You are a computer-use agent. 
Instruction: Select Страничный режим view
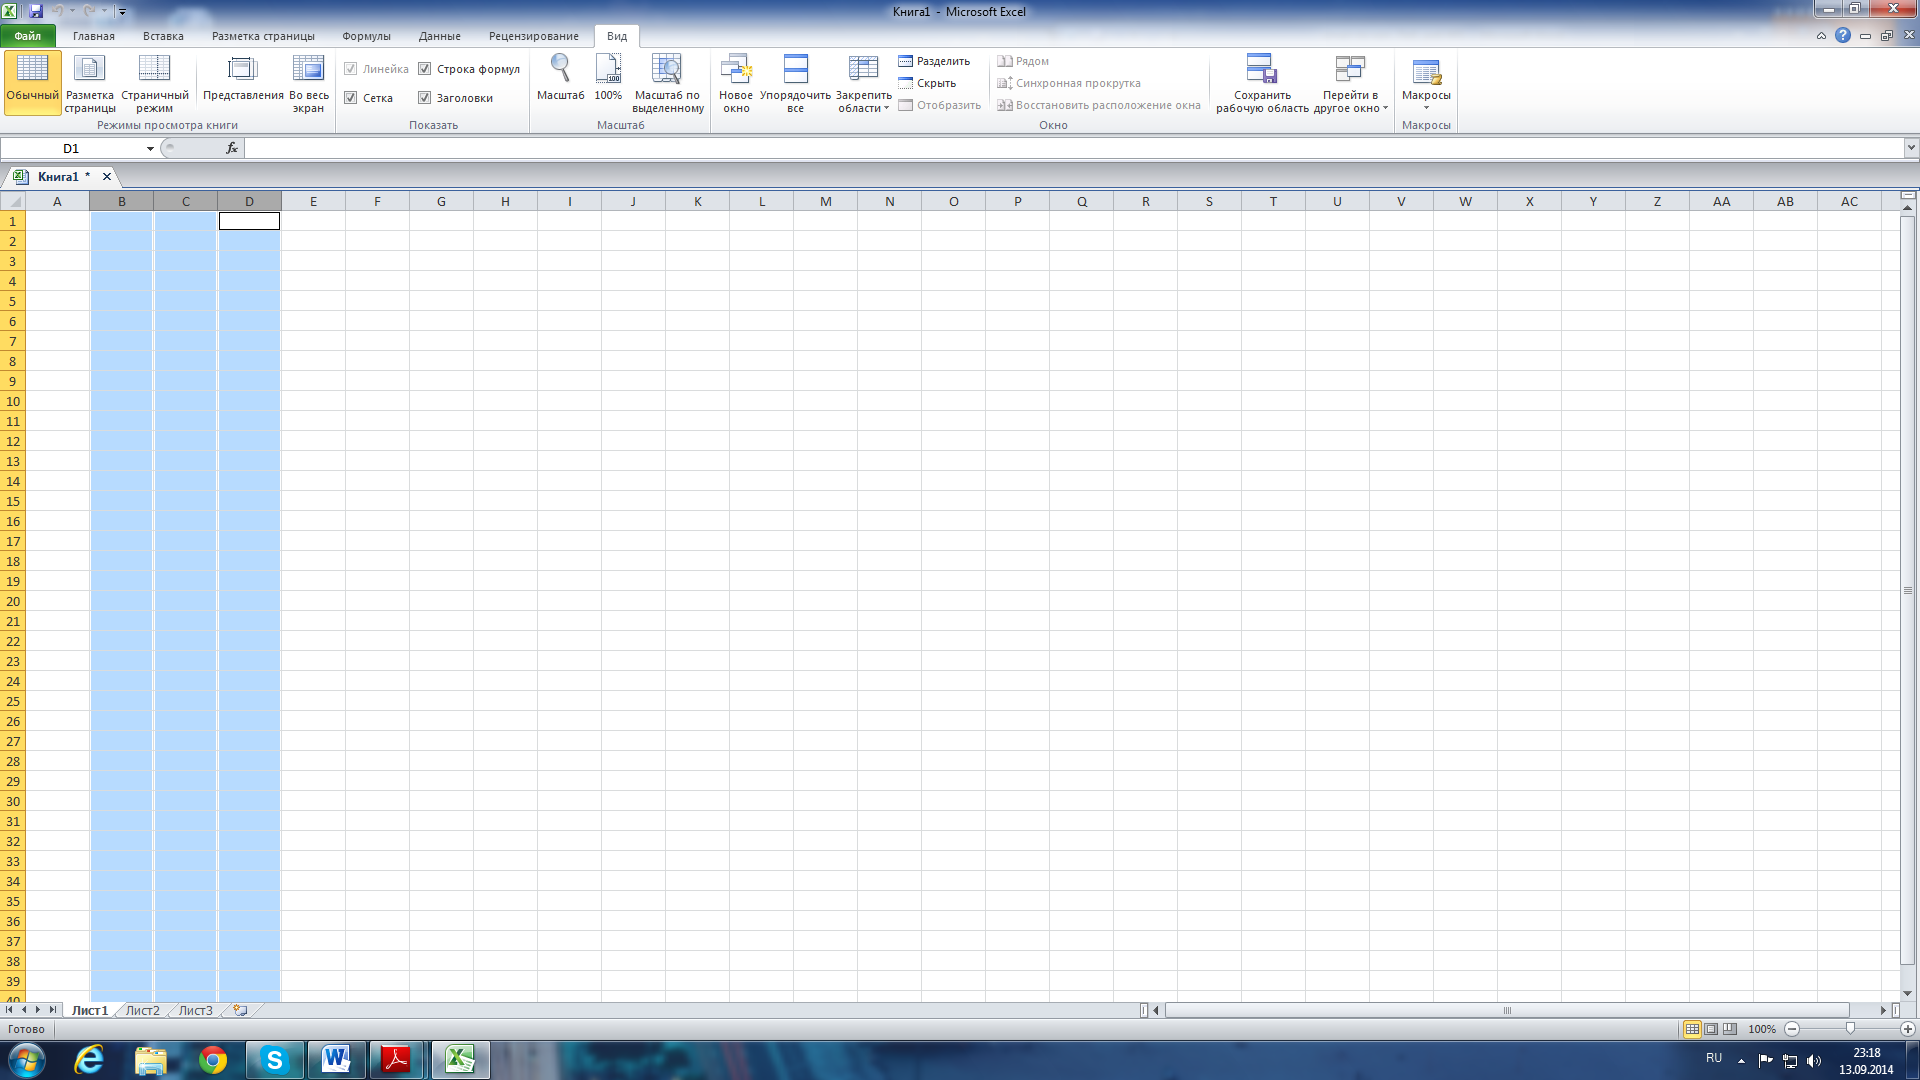tap(154, 82)
